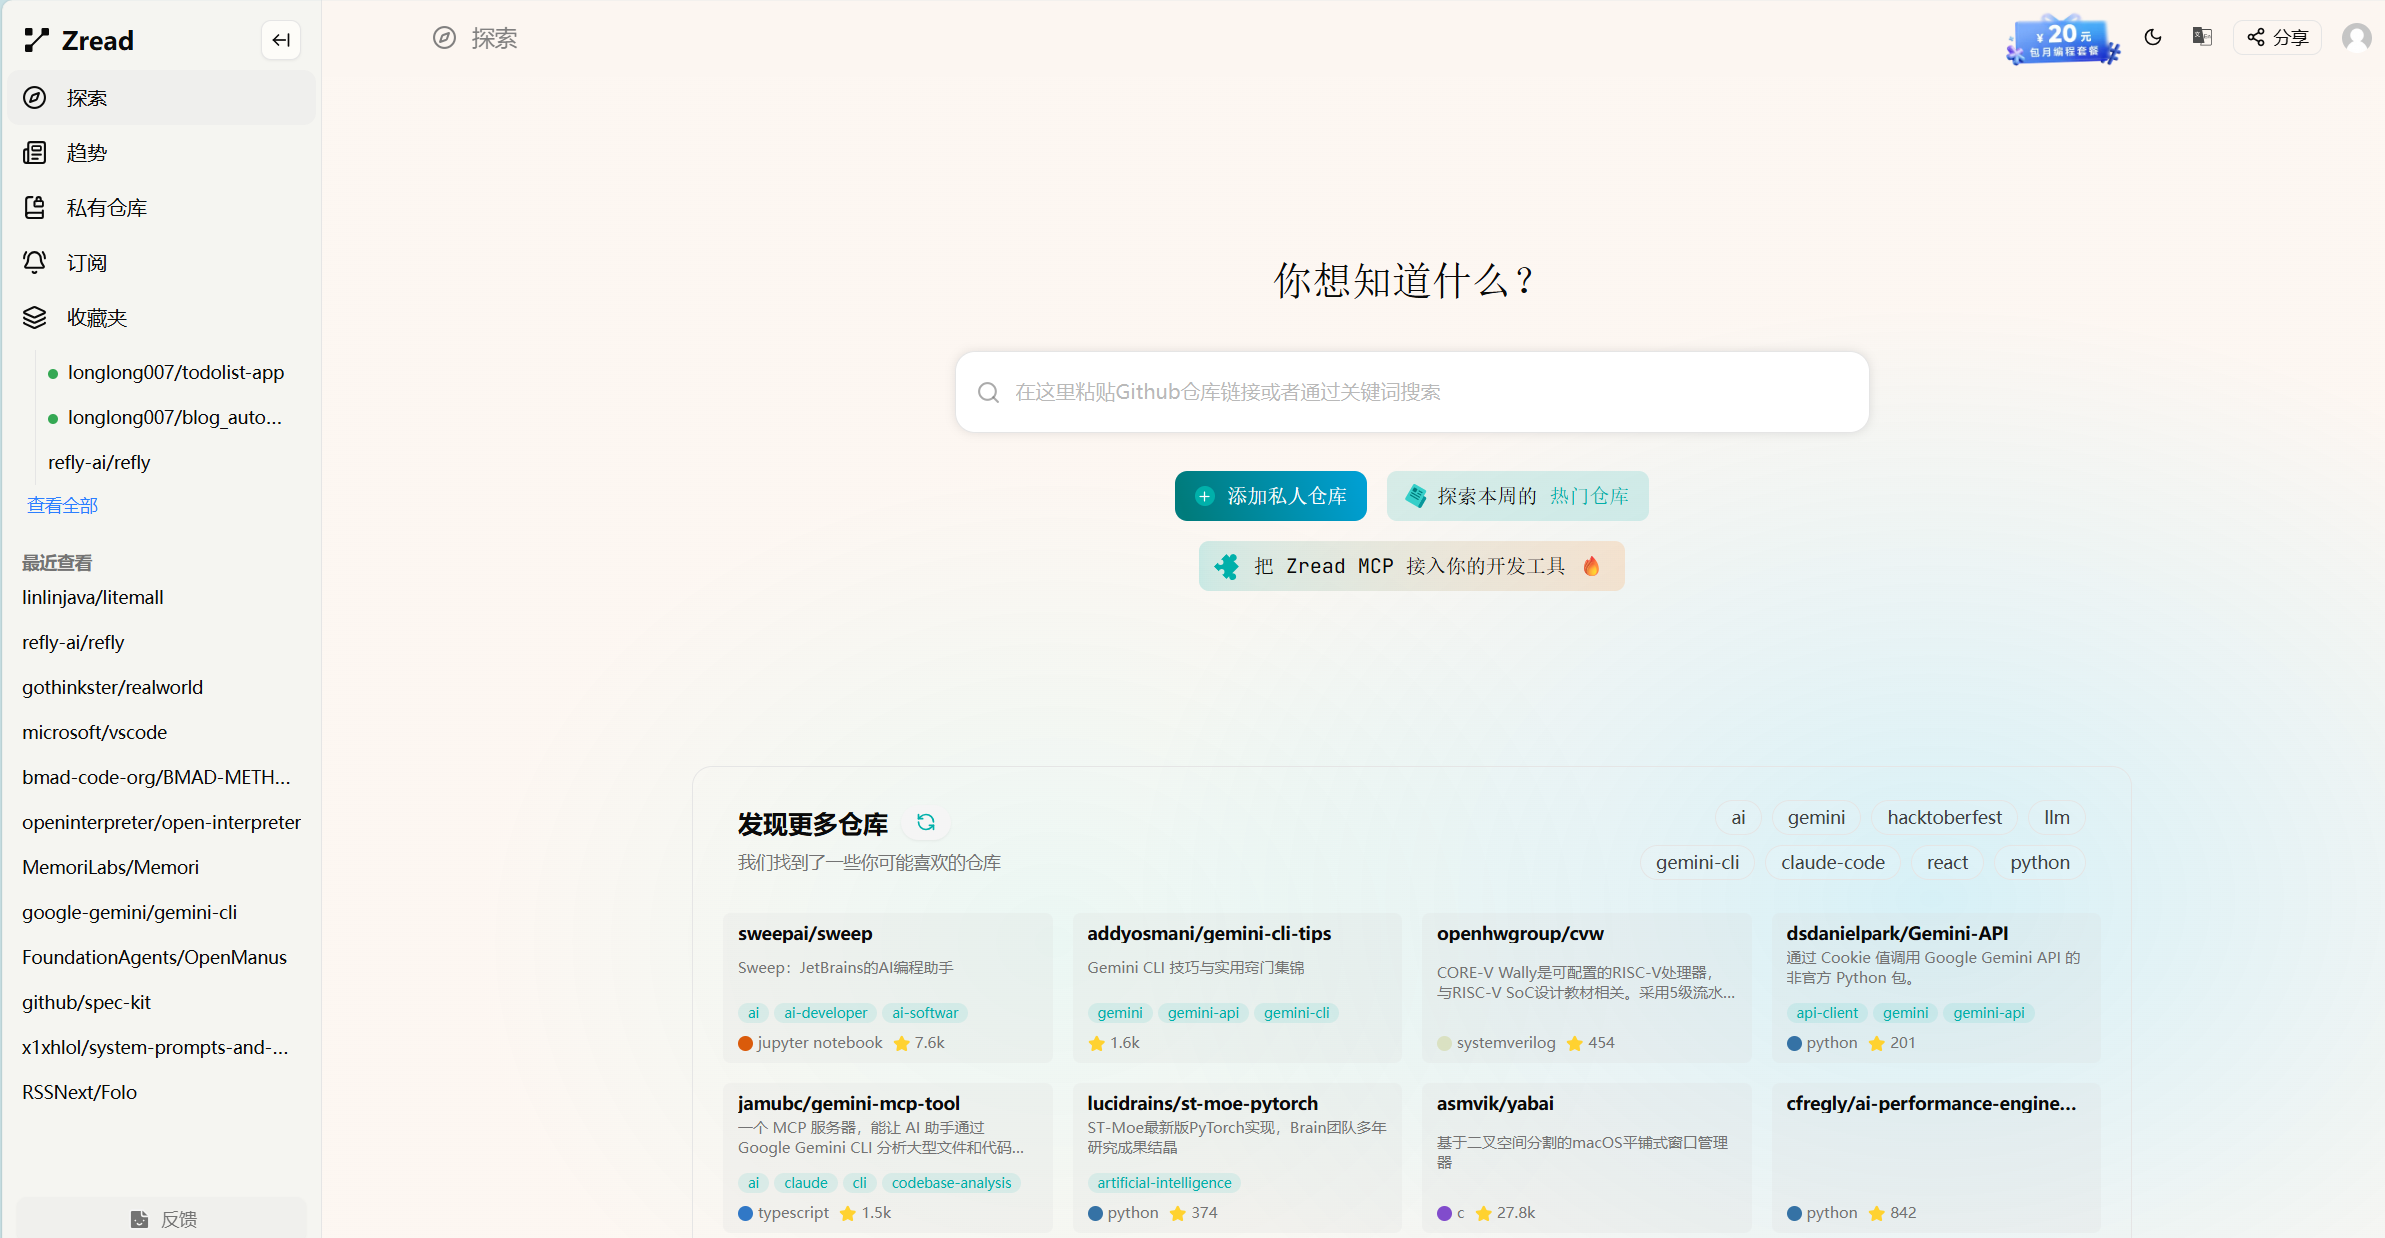Refresh the discover repositories list
Screen dimensions: 2385x1238
[926, 822]
